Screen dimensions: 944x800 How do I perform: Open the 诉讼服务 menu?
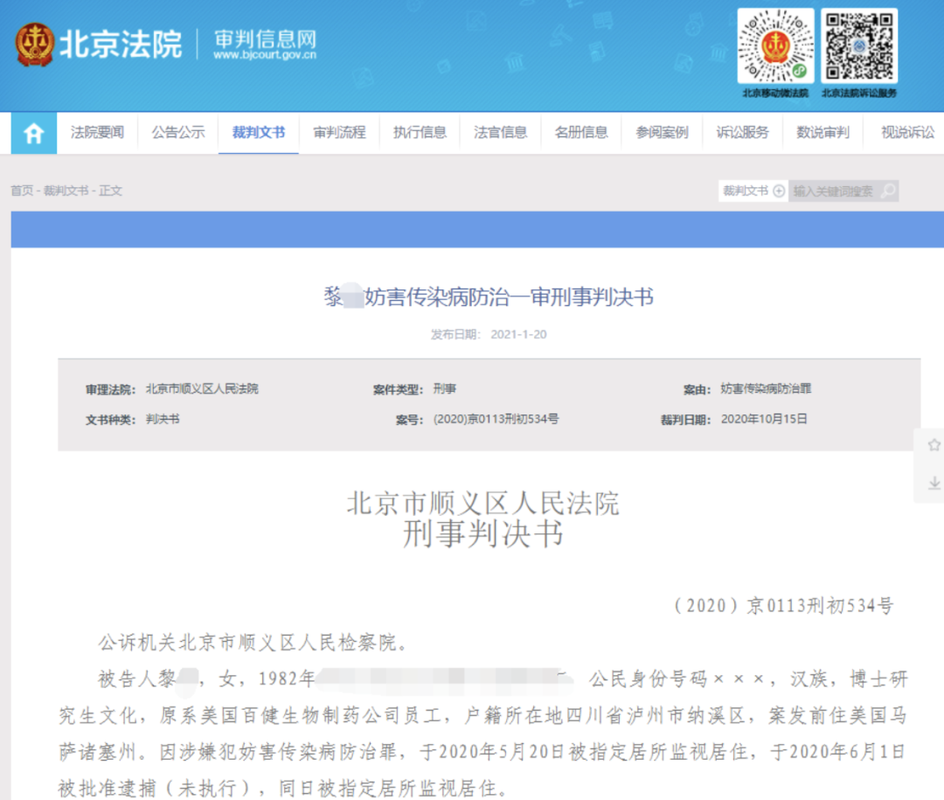coord(742,132)
